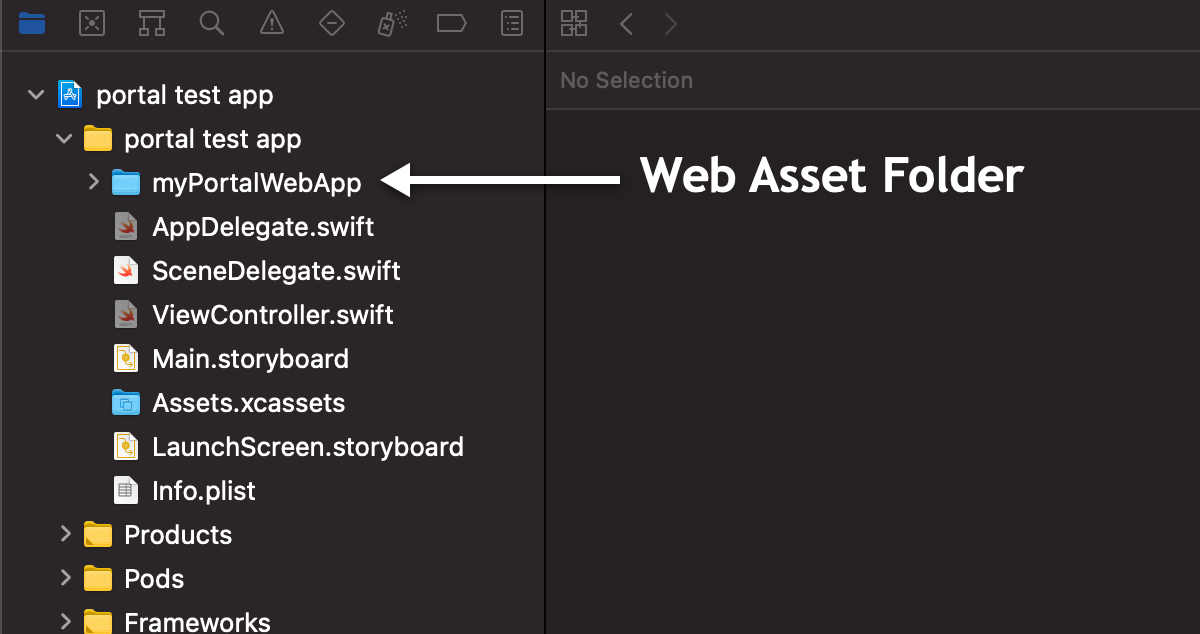Open the Report navigator list icon
Screen dimensions: 1200x634
point(511,23)
